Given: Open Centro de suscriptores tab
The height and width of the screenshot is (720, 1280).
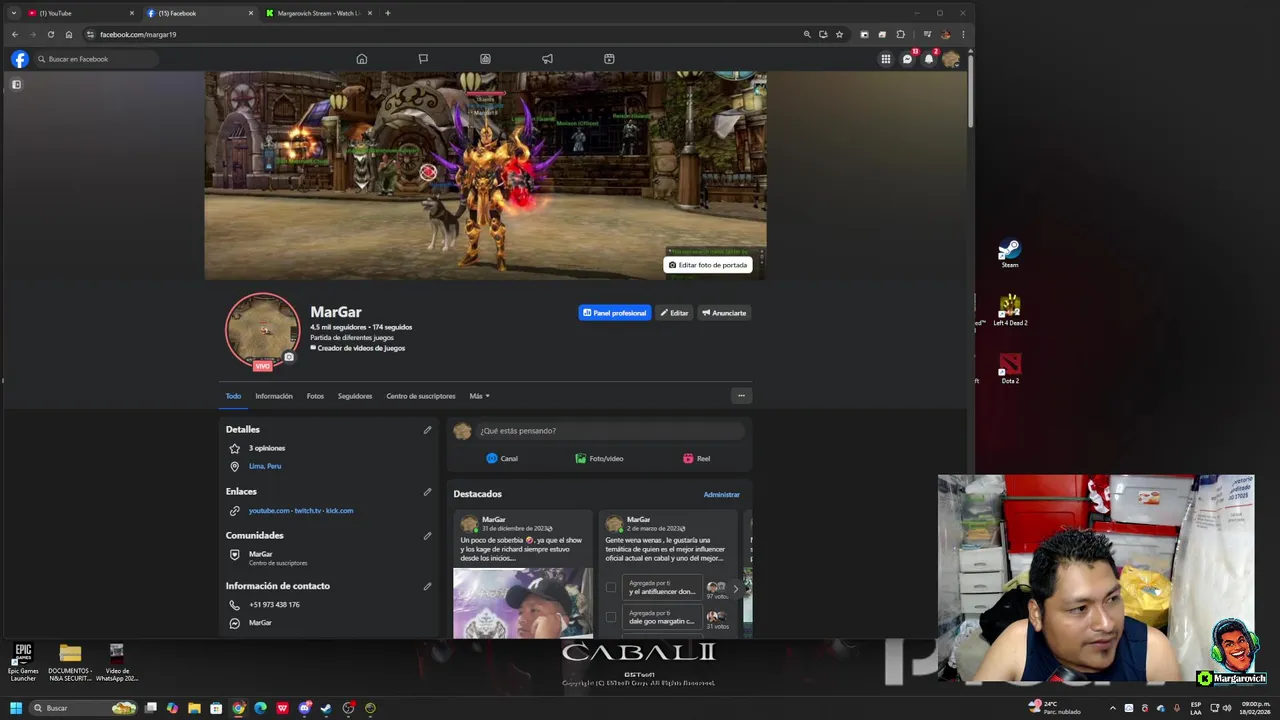Looking at the screenshot, I should 421,396.
